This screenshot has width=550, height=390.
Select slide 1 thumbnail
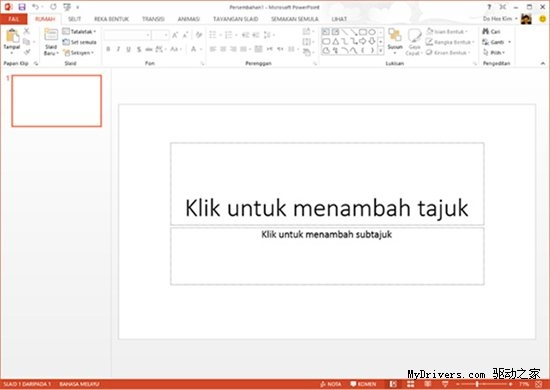click(56, 101)
